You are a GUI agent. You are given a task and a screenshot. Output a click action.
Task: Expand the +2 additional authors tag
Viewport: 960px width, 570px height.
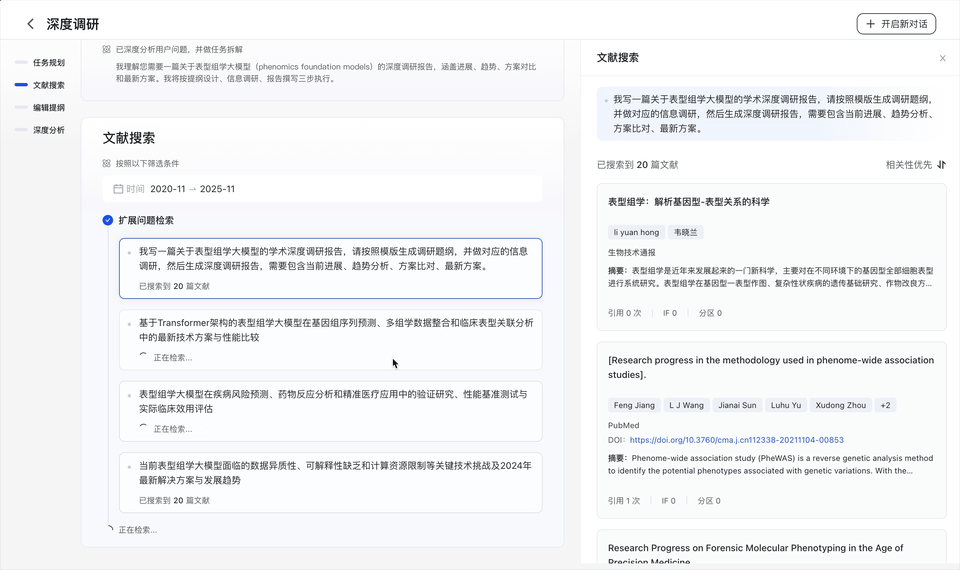coord(885,405)
